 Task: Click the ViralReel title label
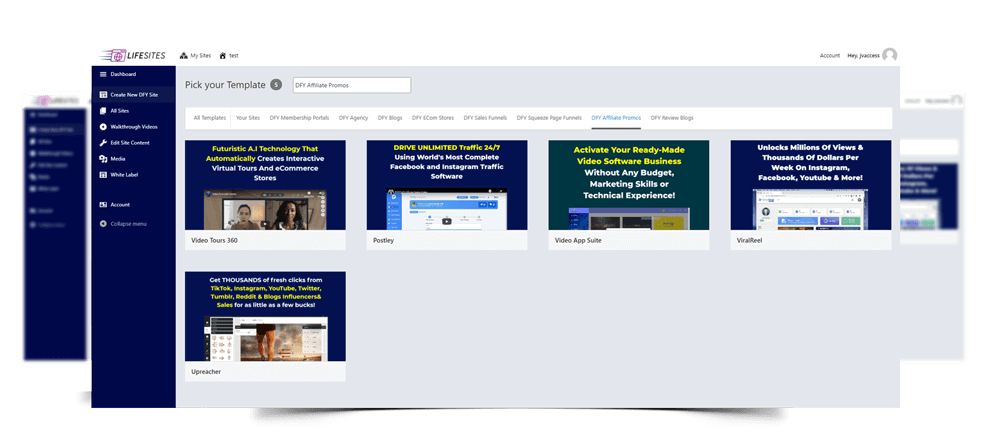(749, 241)
